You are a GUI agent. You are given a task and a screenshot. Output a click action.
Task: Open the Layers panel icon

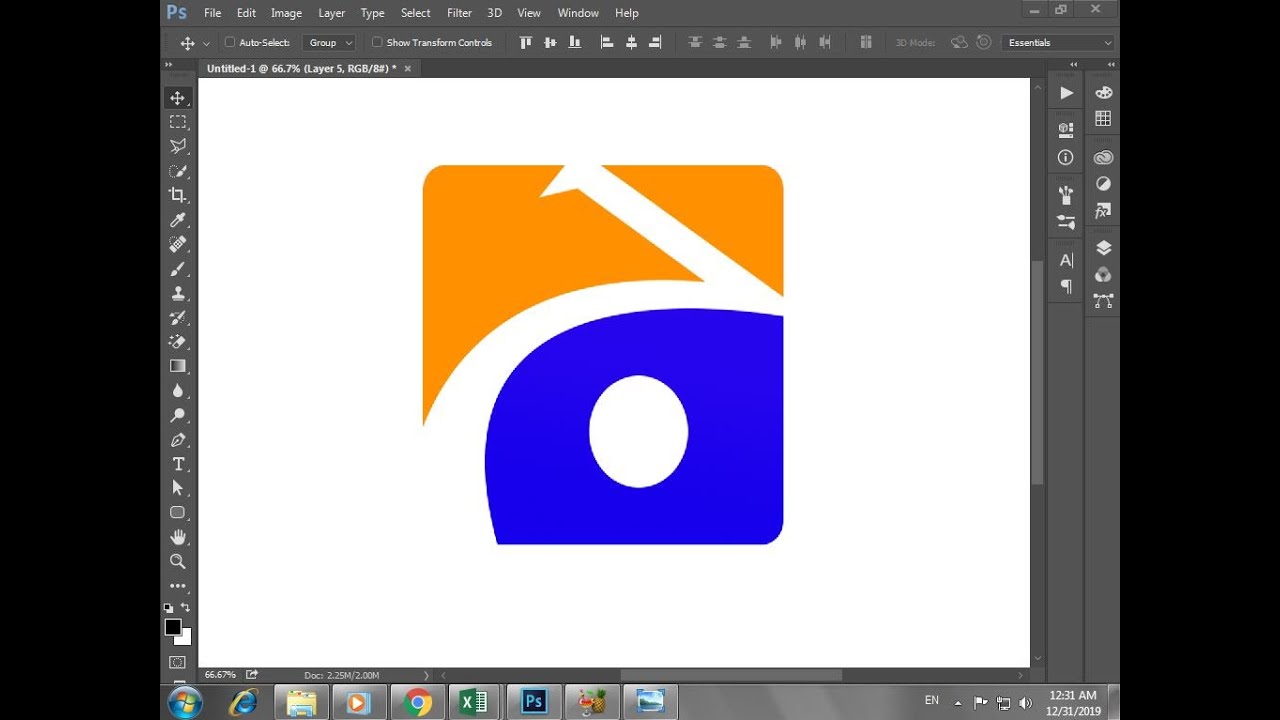[x=1103, y=248]
